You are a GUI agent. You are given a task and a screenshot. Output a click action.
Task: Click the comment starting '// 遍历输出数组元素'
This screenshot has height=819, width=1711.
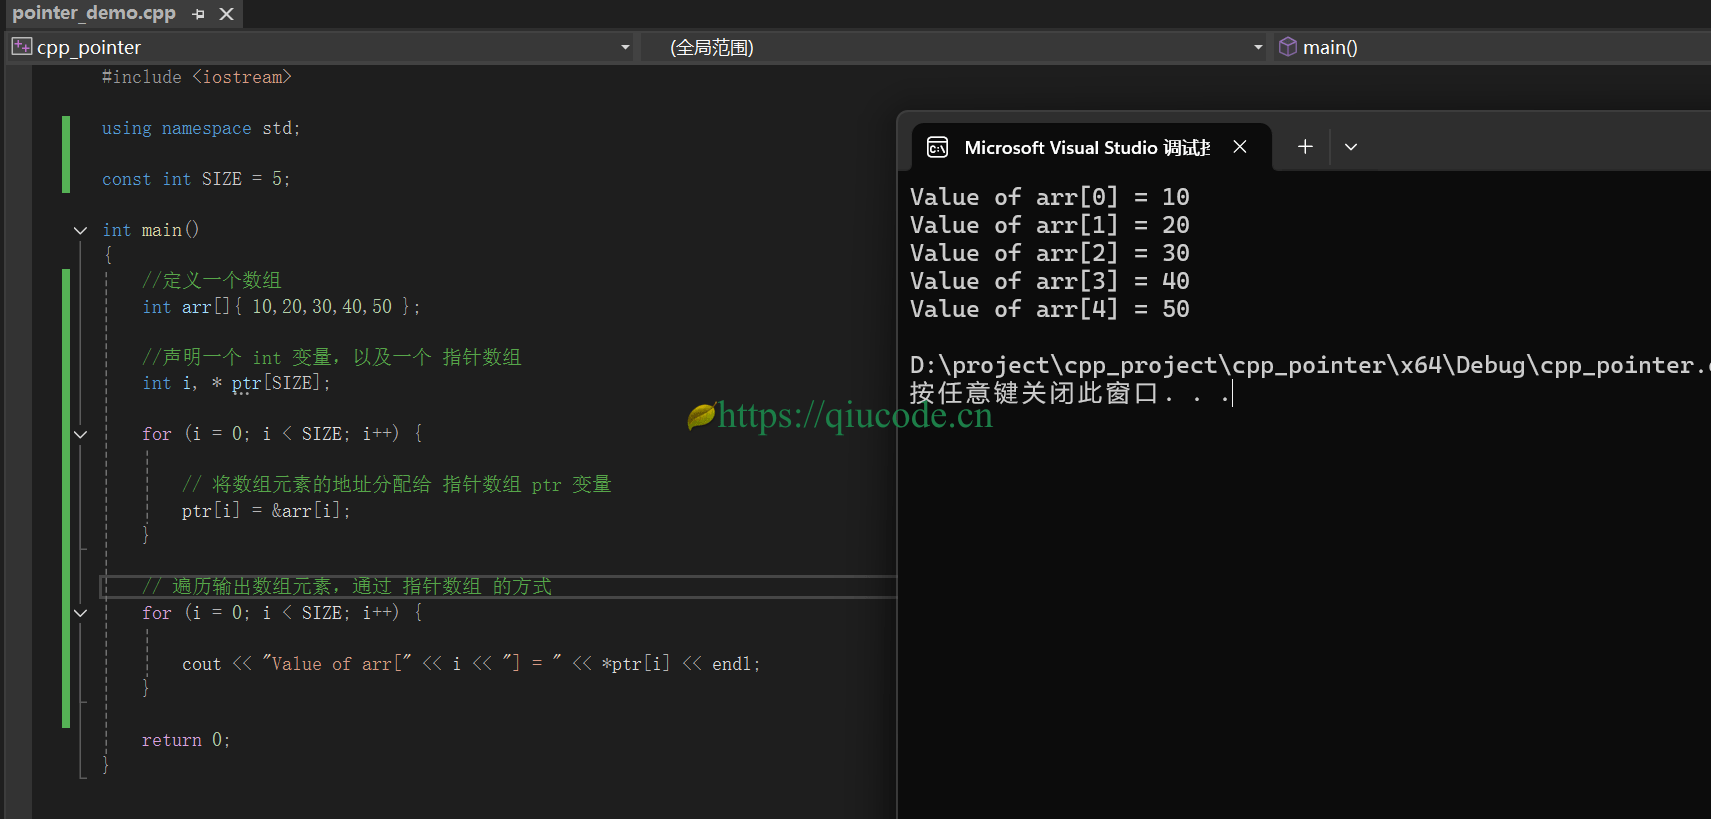click(x=347, y=586)
